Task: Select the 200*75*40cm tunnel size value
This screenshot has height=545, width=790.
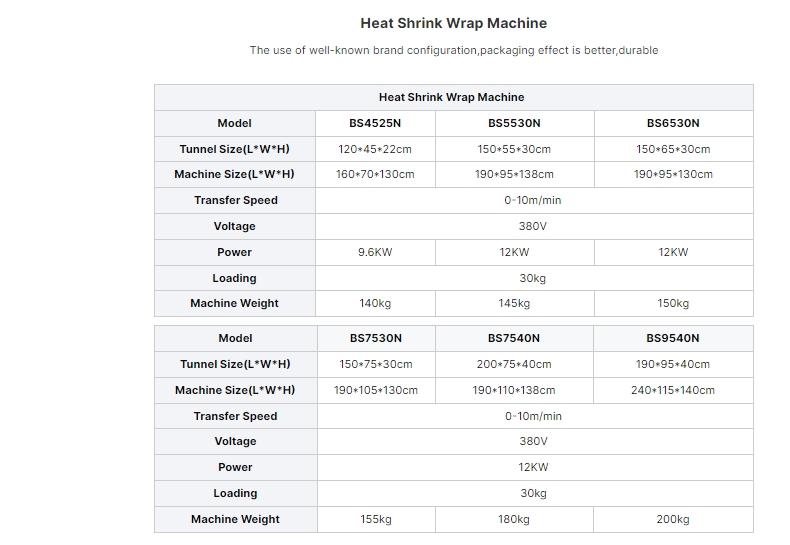Action: tap(514, 364)
